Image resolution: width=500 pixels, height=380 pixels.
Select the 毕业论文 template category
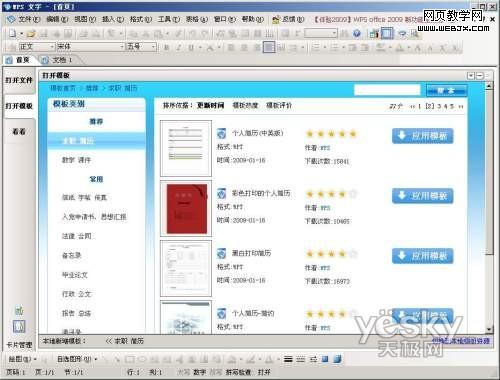(x=75, y=275)
